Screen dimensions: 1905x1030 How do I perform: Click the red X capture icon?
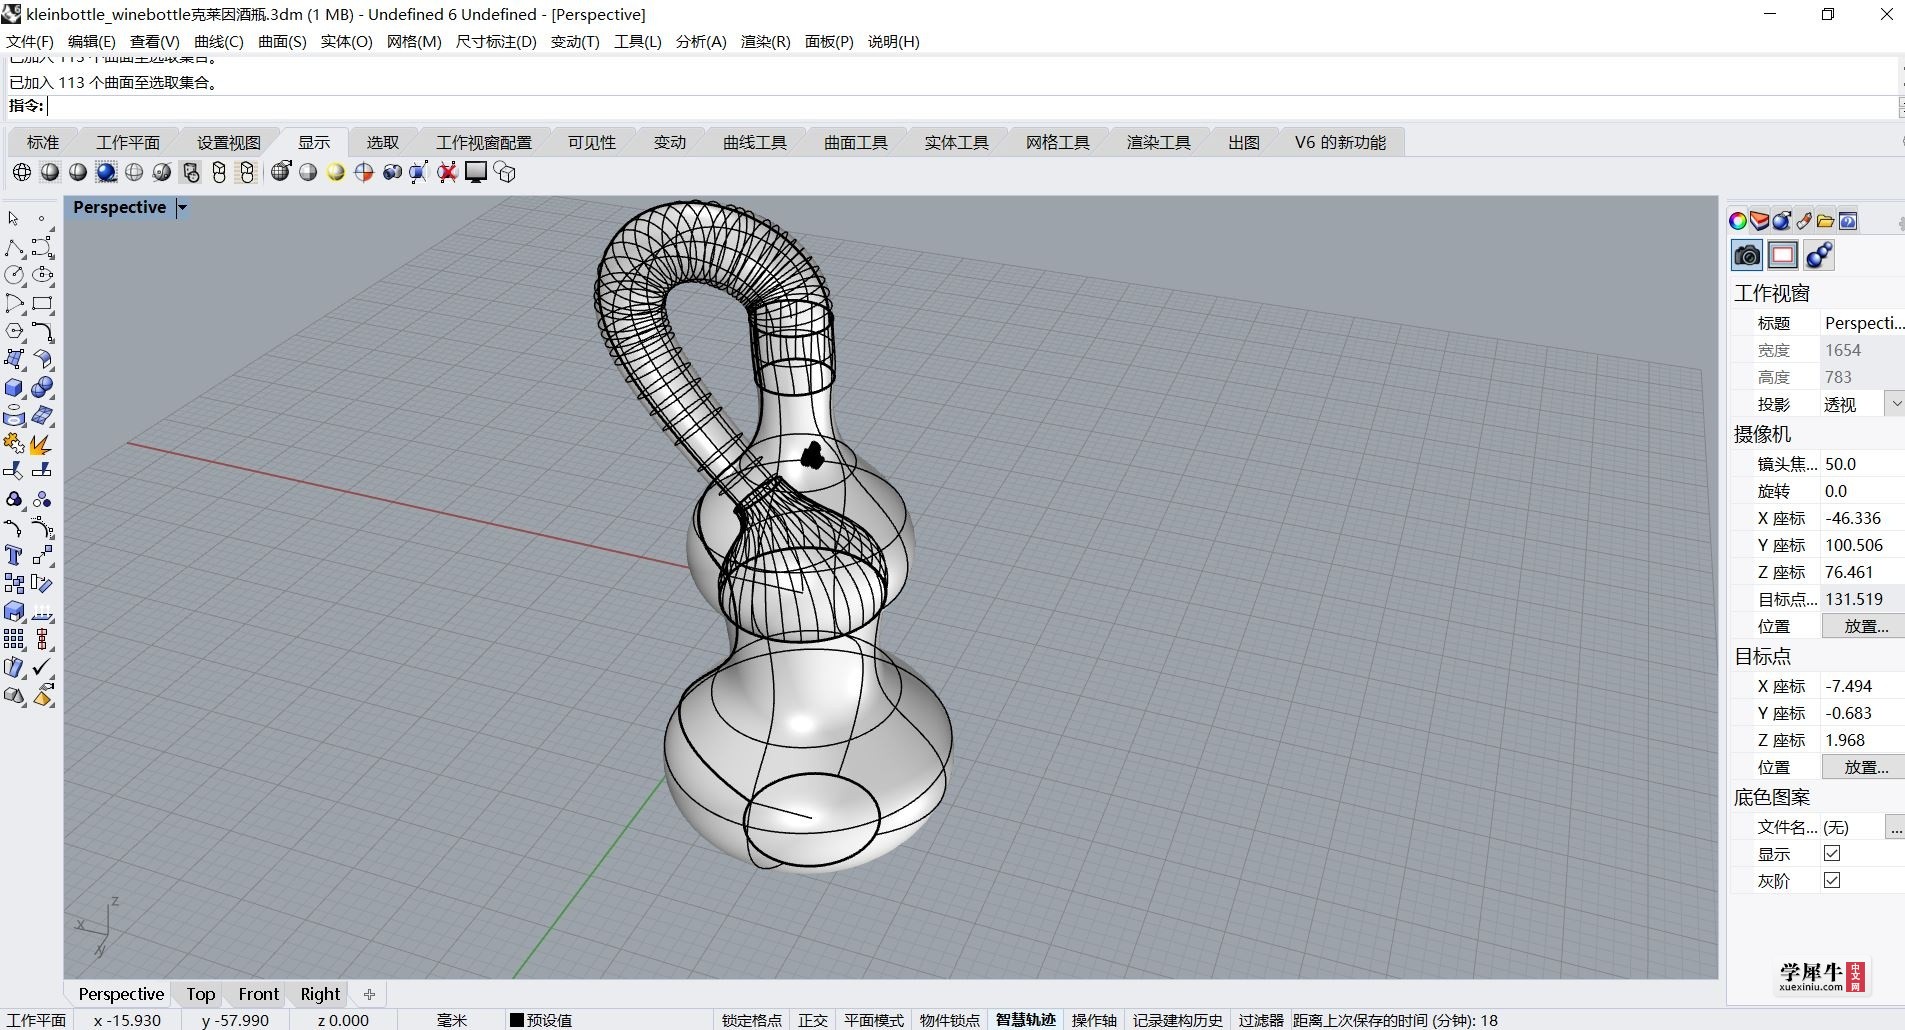click(x=447, y=173)
